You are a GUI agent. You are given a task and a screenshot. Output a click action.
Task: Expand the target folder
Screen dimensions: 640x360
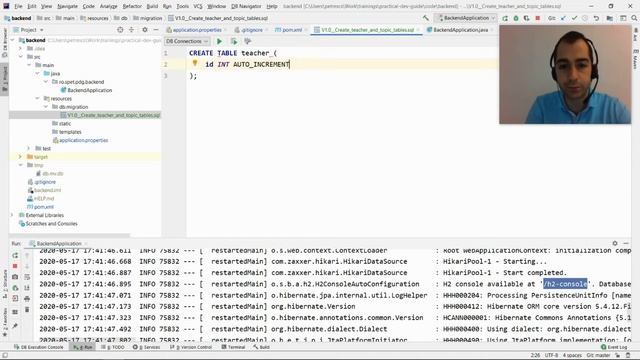(x=20, y=157)
